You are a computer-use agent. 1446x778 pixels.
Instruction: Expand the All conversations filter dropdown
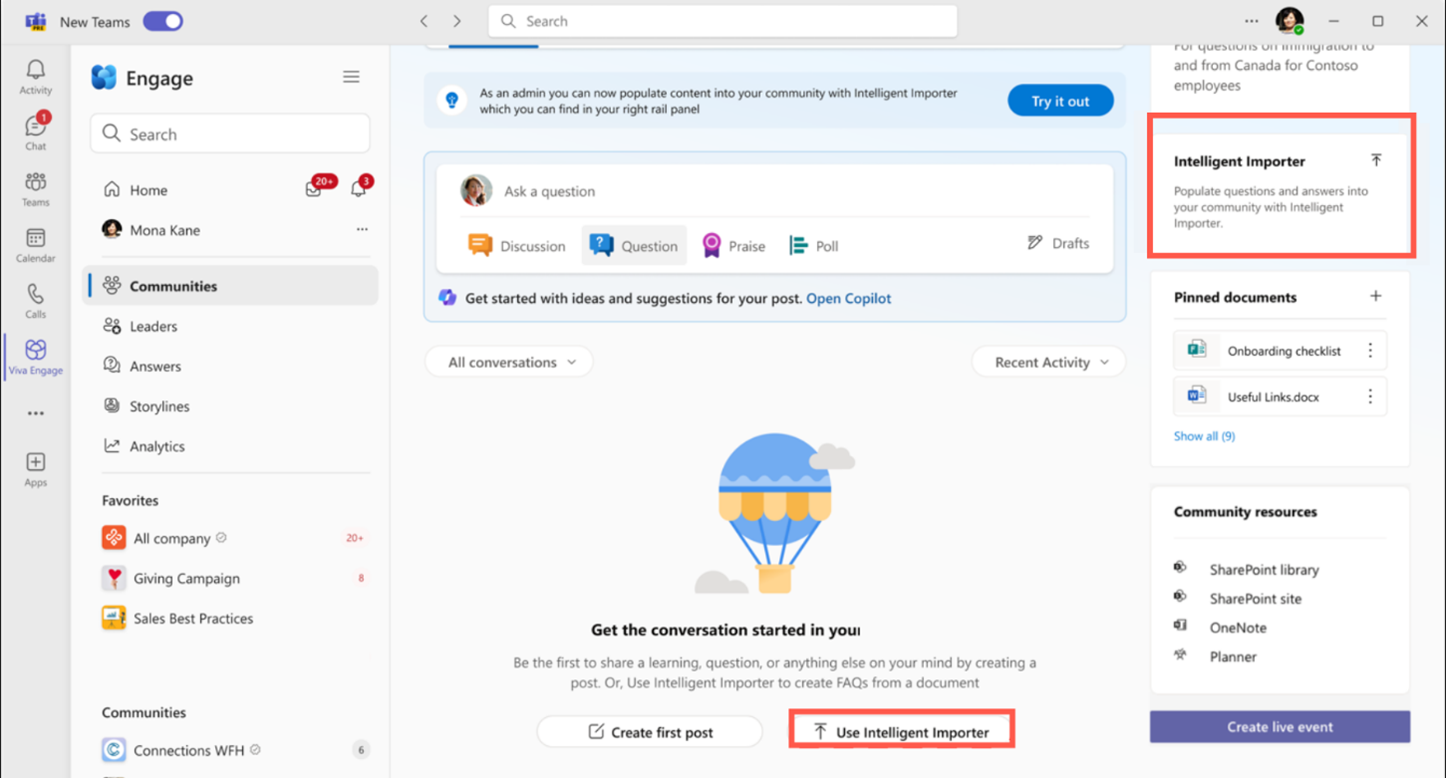coord(509,362)
